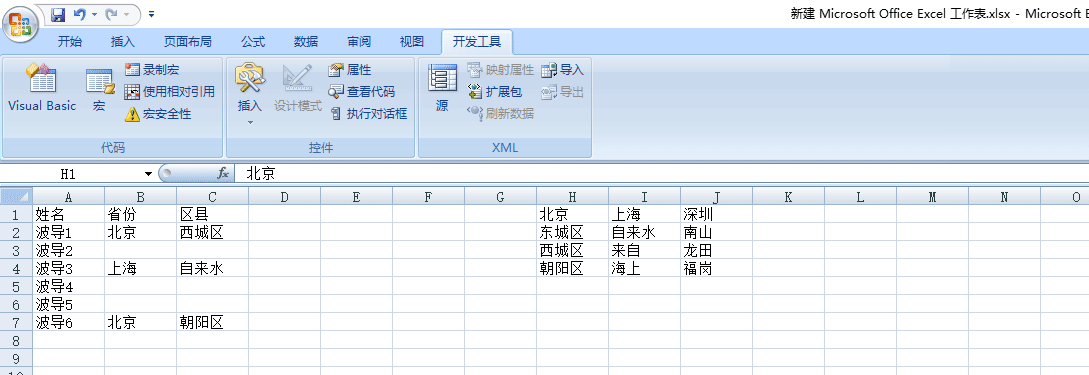Switch to the 插入 ribbon tab
The width and height of the screenshot is (1089, 375).
[123, 42]
